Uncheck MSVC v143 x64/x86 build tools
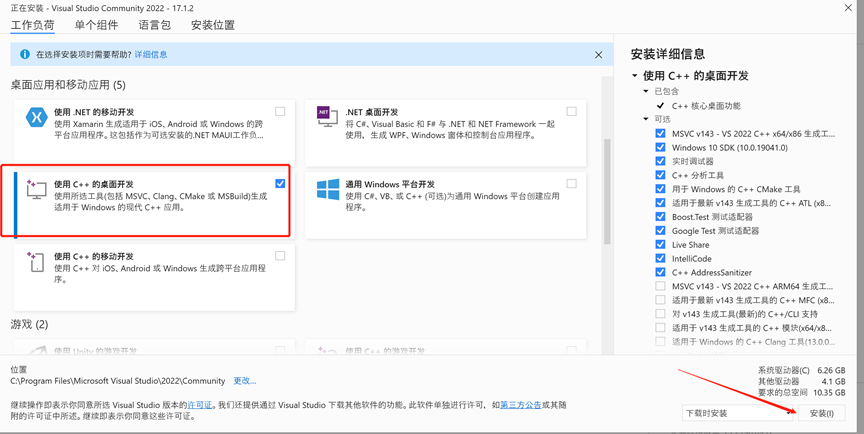Screen dimensions: 864x434 (660, 133)
